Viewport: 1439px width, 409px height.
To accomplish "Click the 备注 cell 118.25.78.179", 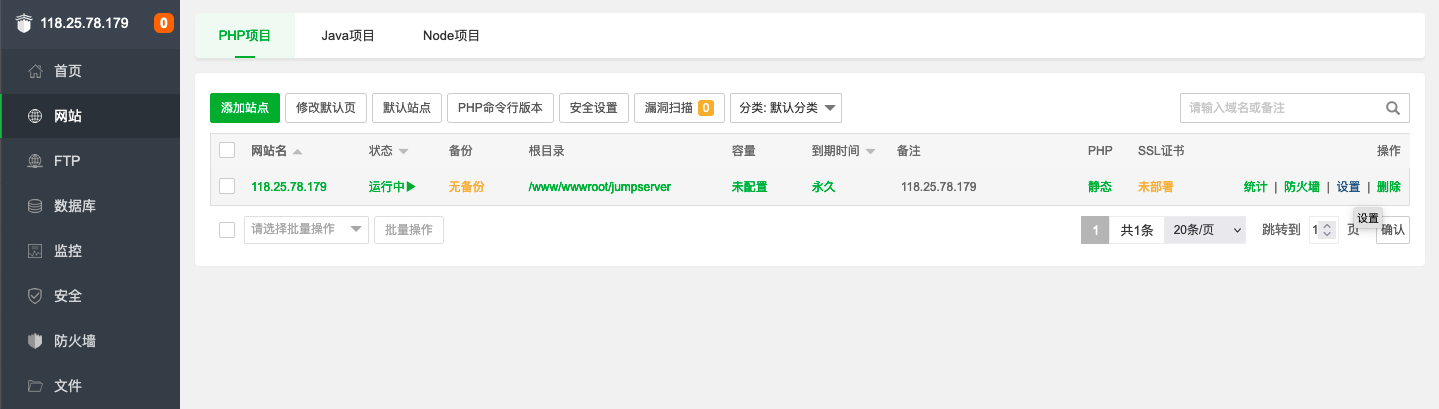I will click(939, 186).
